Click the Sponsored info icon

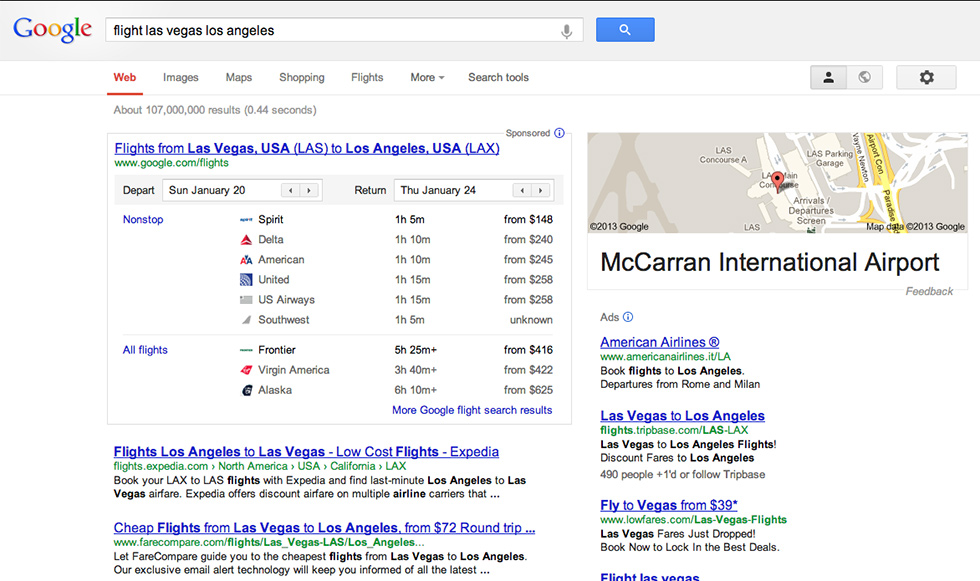coord(559,133)
